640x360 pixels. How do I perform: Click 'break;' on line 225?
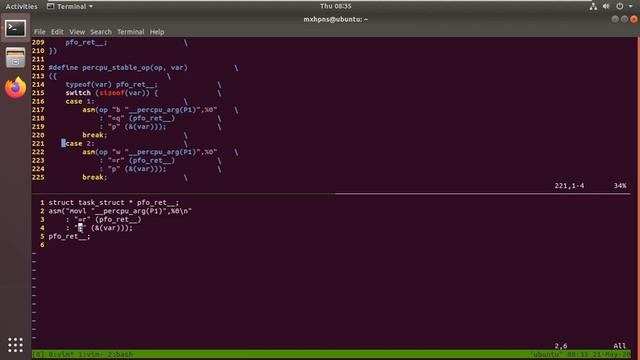pyautogui.click(x=95, y=177)
